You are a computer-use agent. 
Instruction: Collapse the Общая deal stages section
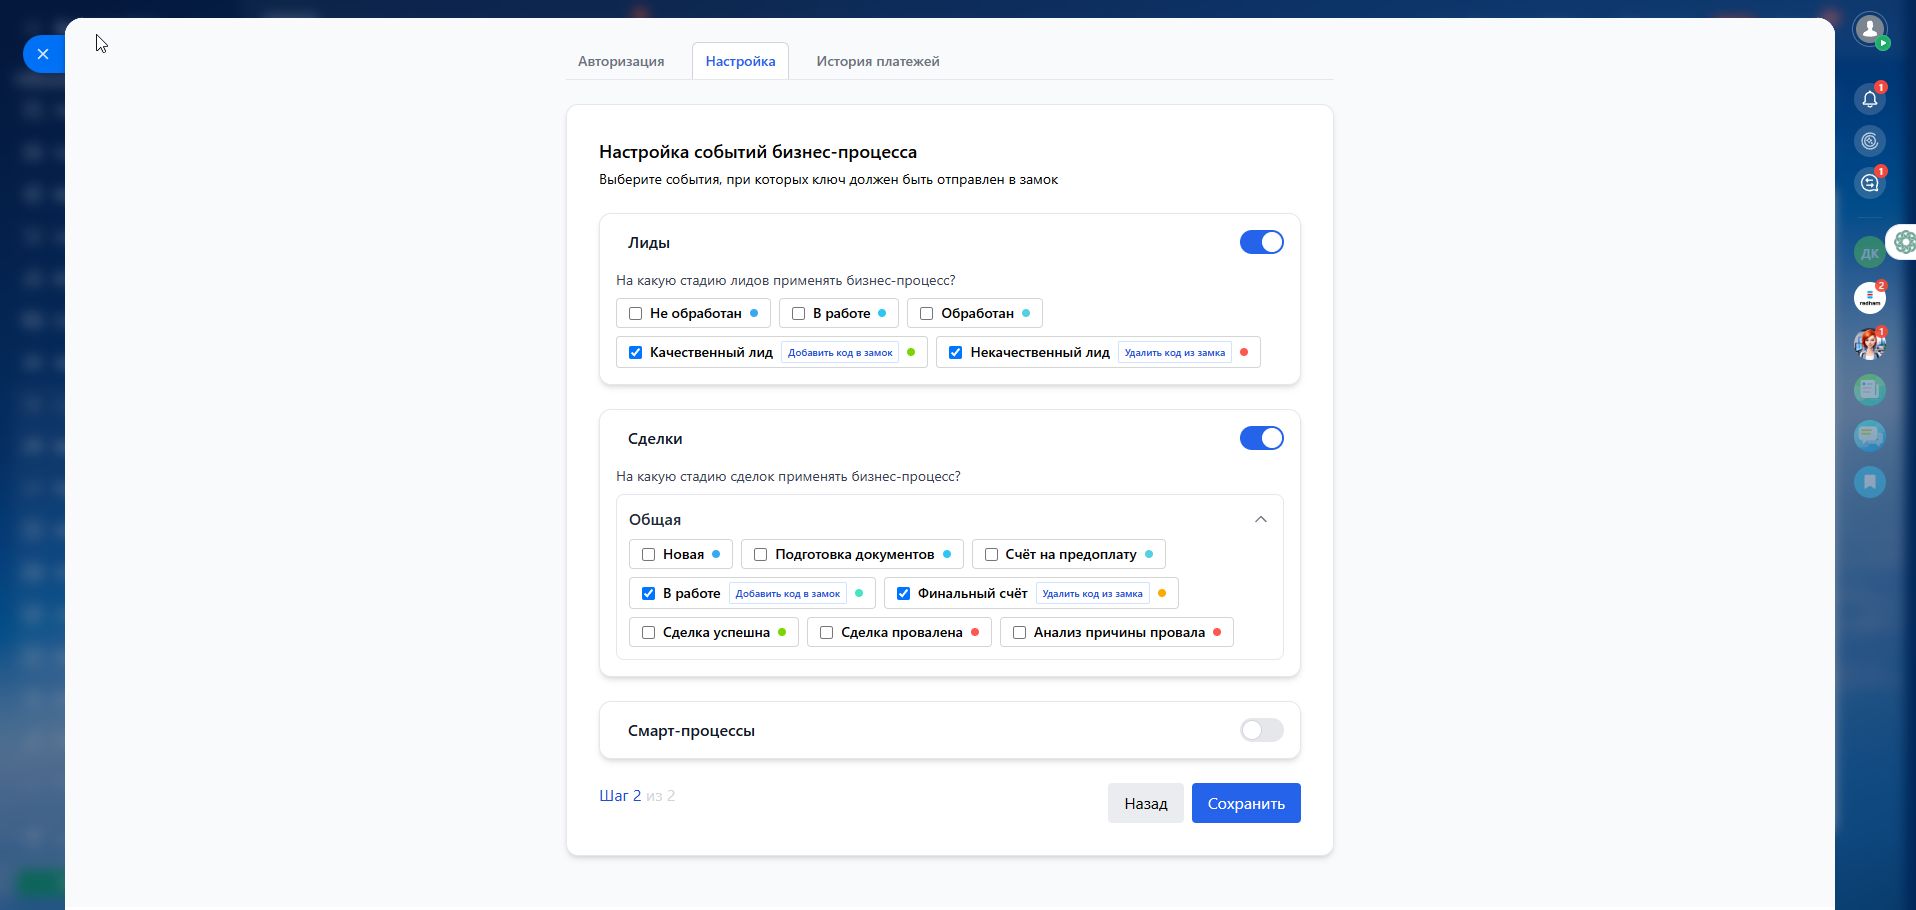pos(1260,519)
